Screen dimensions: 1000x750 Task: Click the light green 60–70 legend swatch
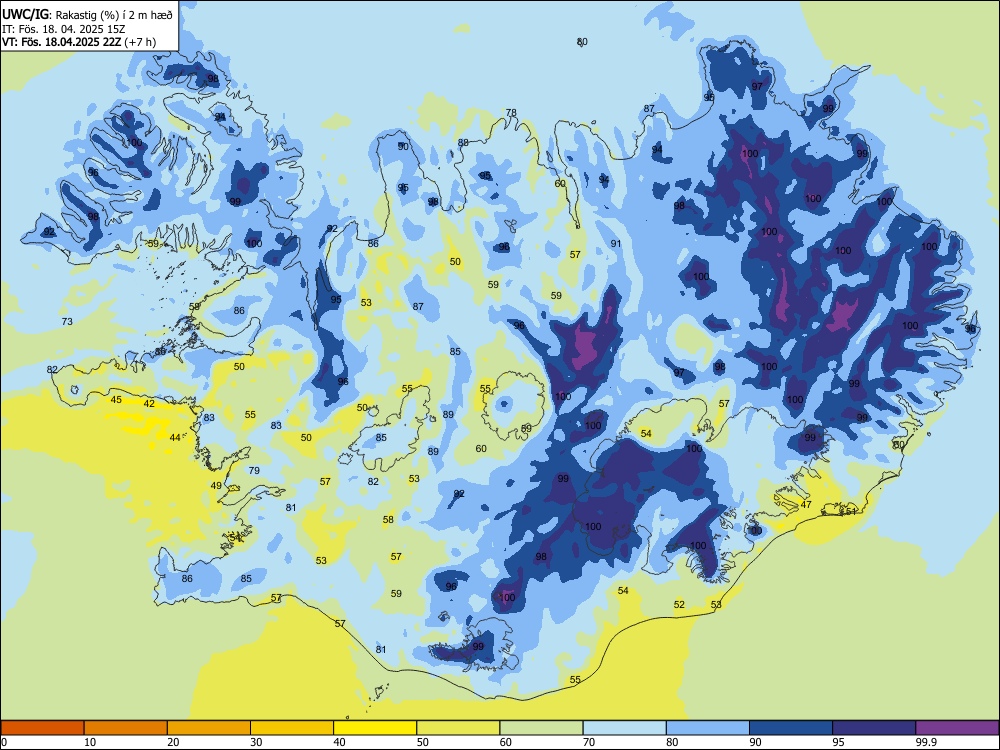(x=541, y=728)
